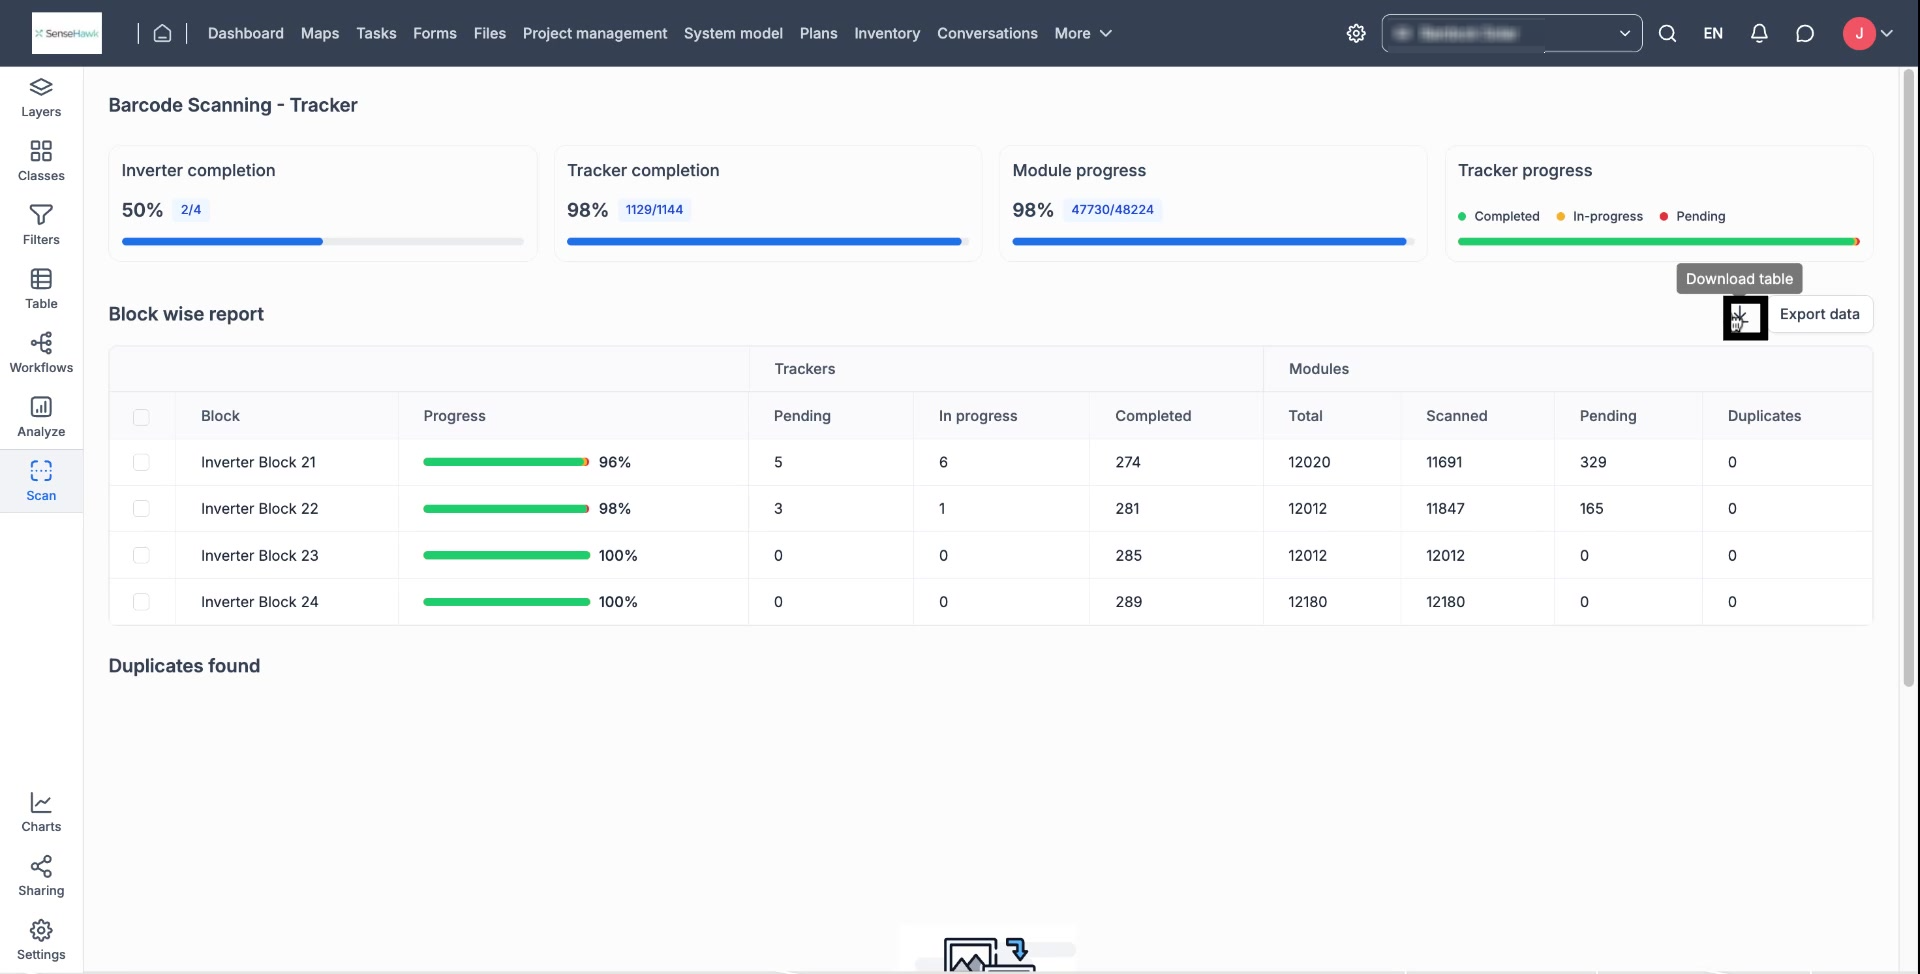This screenshot has height=974, width=1920.
Task: Click the Export data button
Action: tap(1820, 314)
